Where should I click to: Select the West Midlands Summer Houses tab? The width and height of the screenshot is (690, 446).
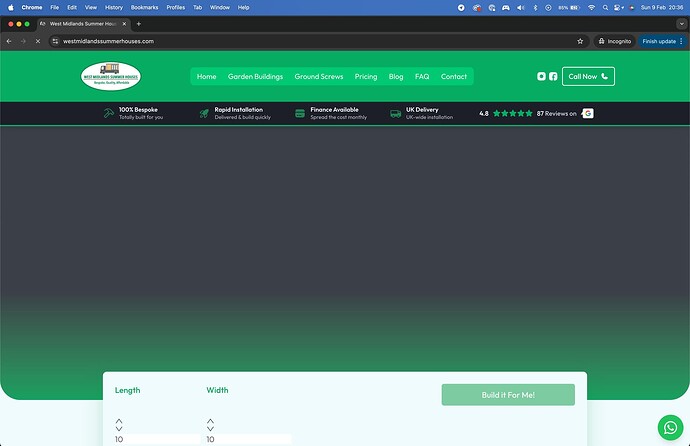[x=83, y=24]
